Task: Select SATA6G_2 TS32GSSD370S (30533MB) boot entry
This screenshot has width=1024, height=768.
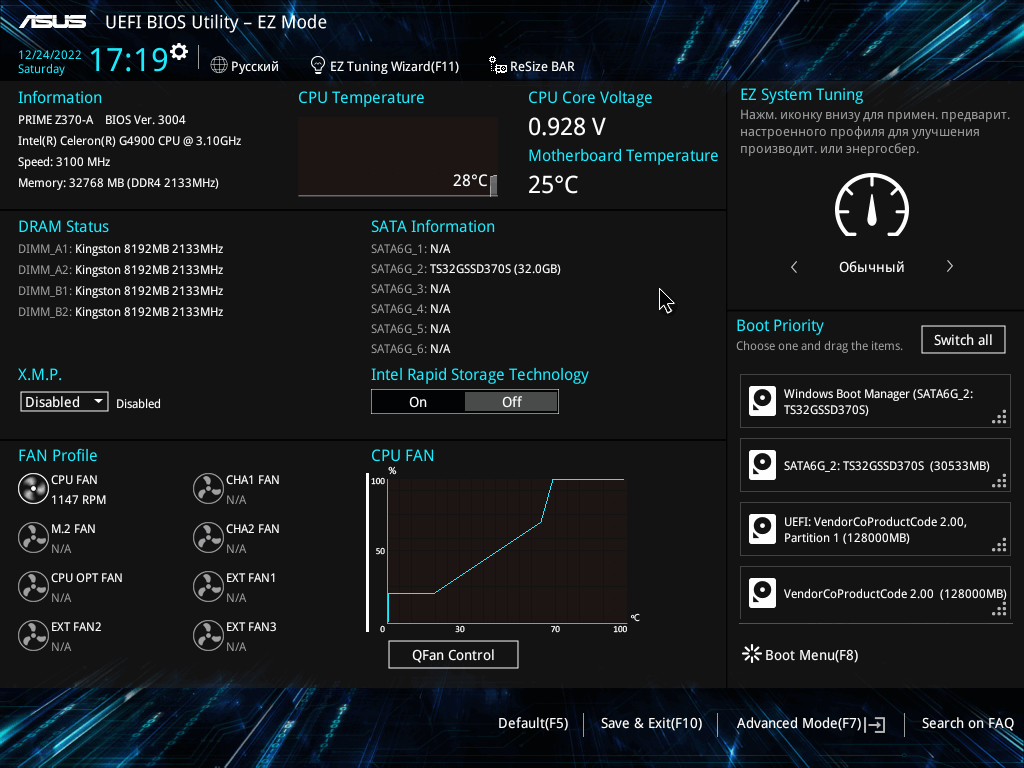Action: coord(875,465)
